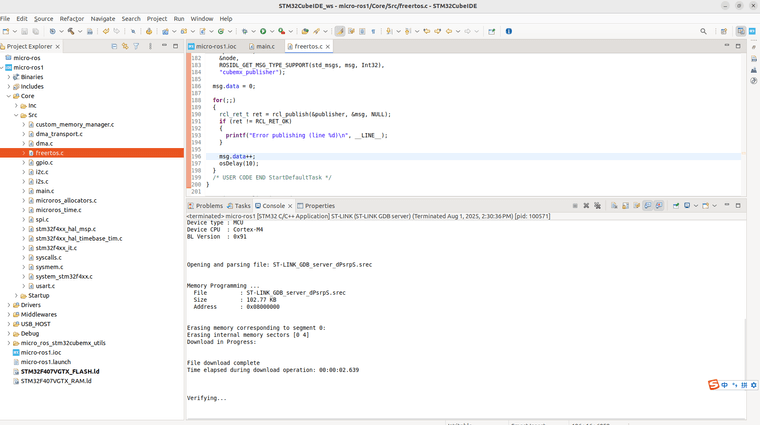Click the Collapse All icon in Project Explorer
The width and height of the screenshot is (760, 425).
[114, 47]
